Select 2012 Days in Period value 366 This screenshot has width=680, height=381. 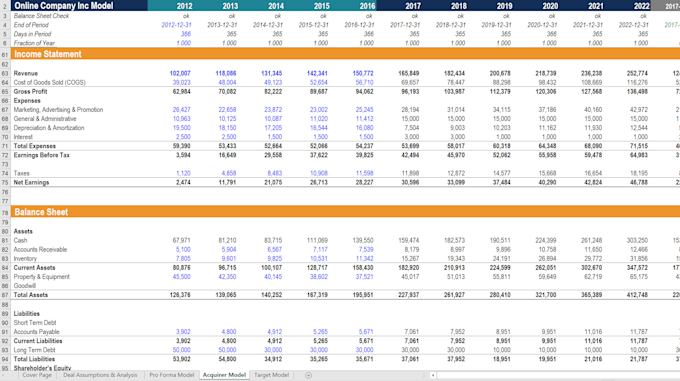point(186,34)
